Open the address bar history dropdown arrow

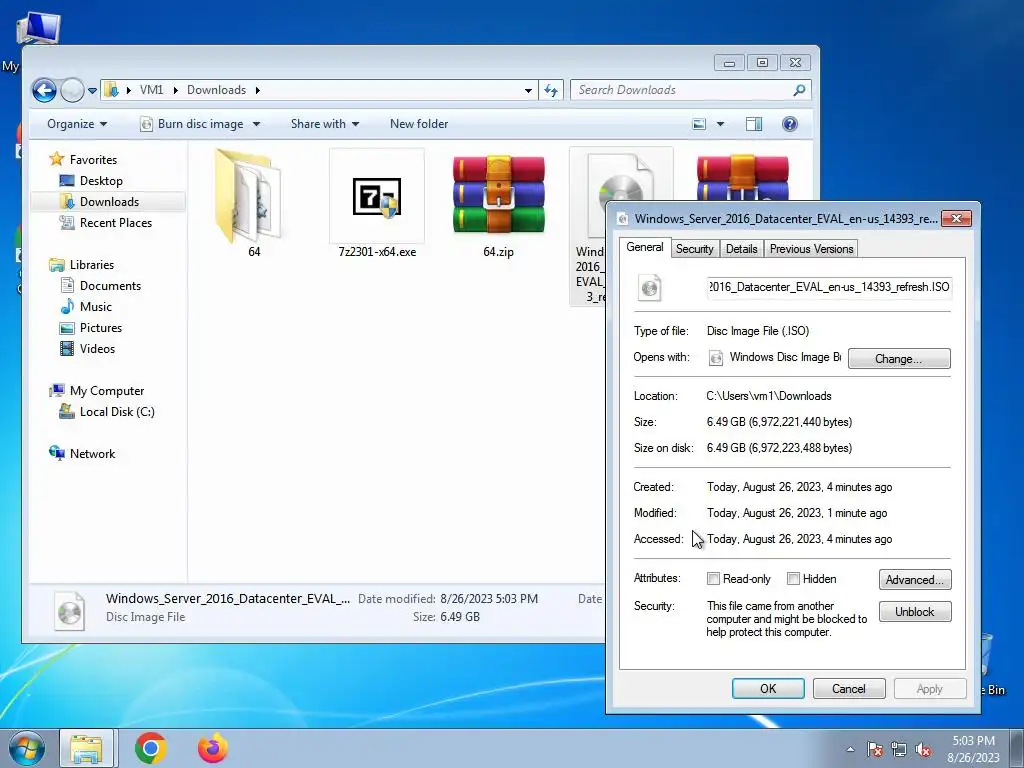(528, 91)
